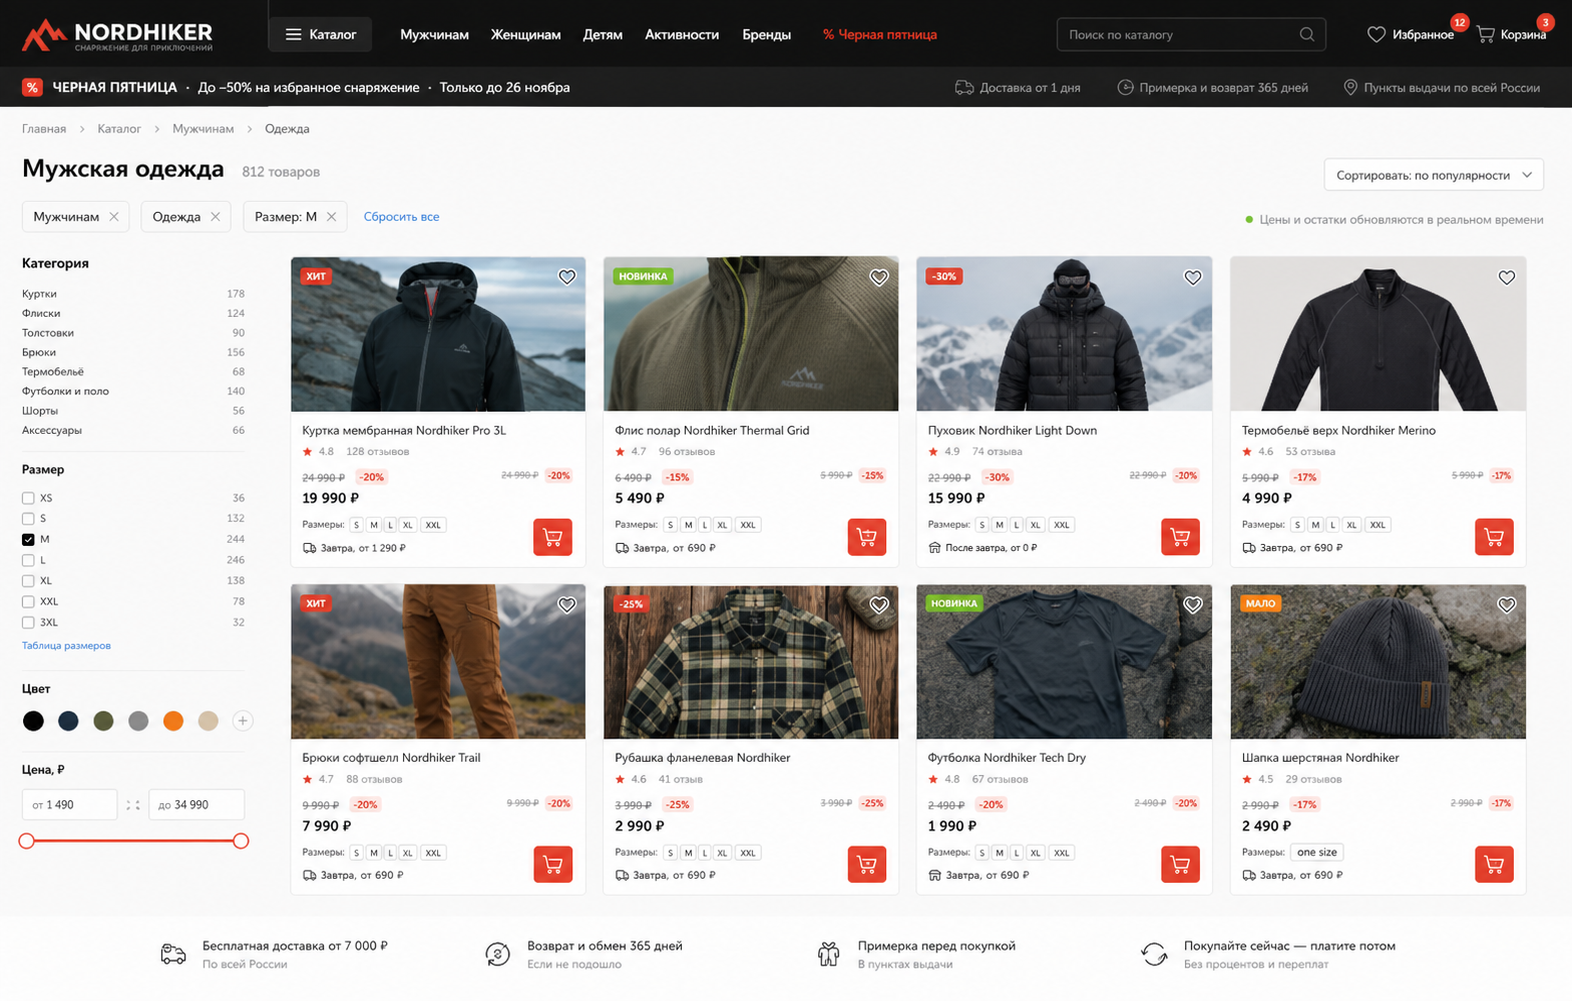This screenshot has height=1001, width=1572.
Task: Open the Пуховик Light Down product image
Action: (1064, 334)
